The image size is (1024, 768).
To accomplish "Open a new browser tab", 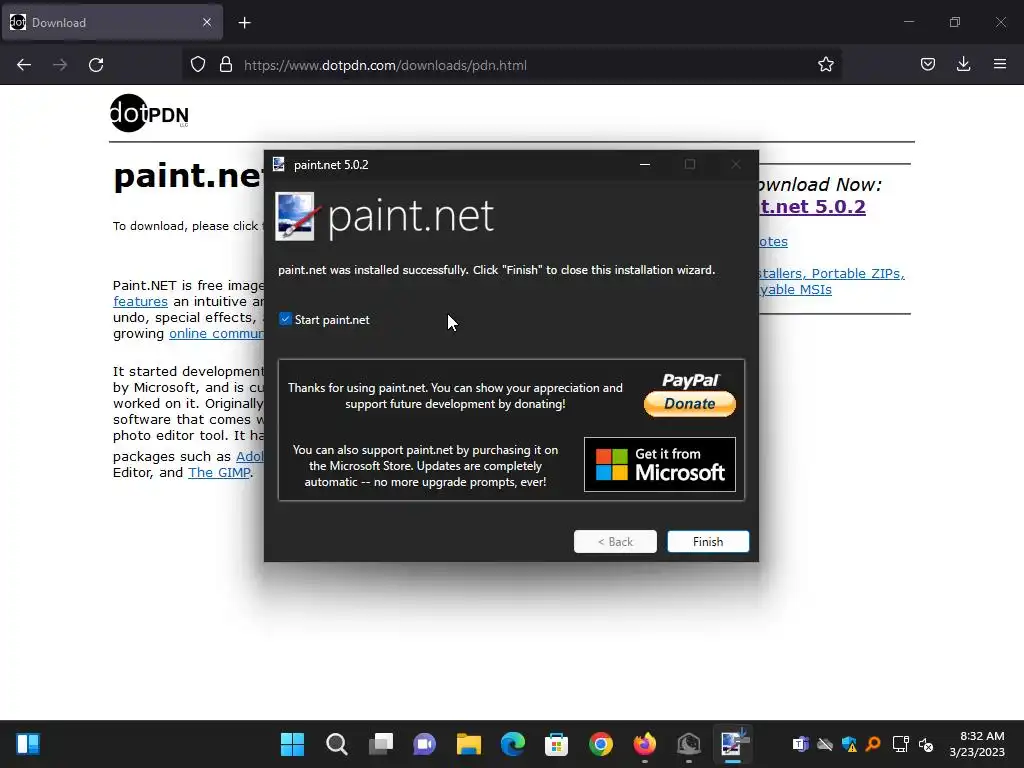I will 244,23.
